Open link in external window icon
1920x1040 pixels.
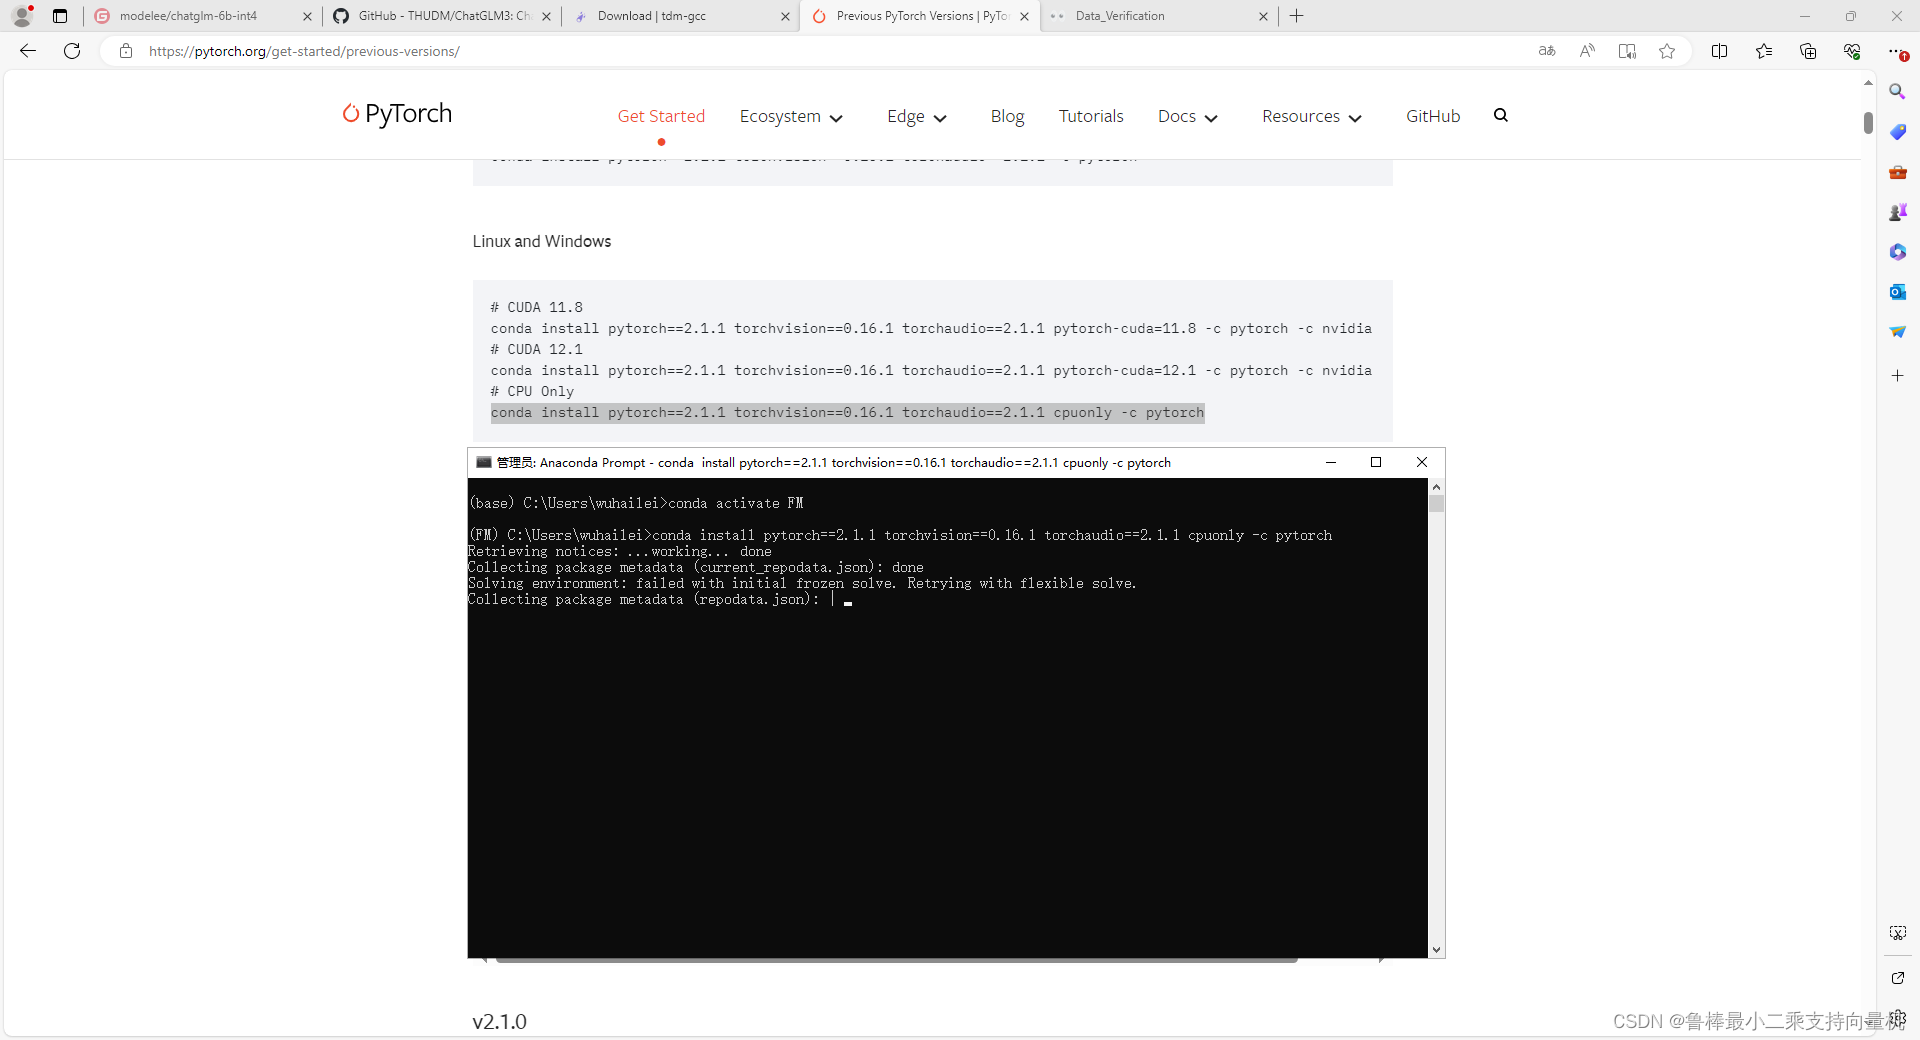[x=1898, y=978]
